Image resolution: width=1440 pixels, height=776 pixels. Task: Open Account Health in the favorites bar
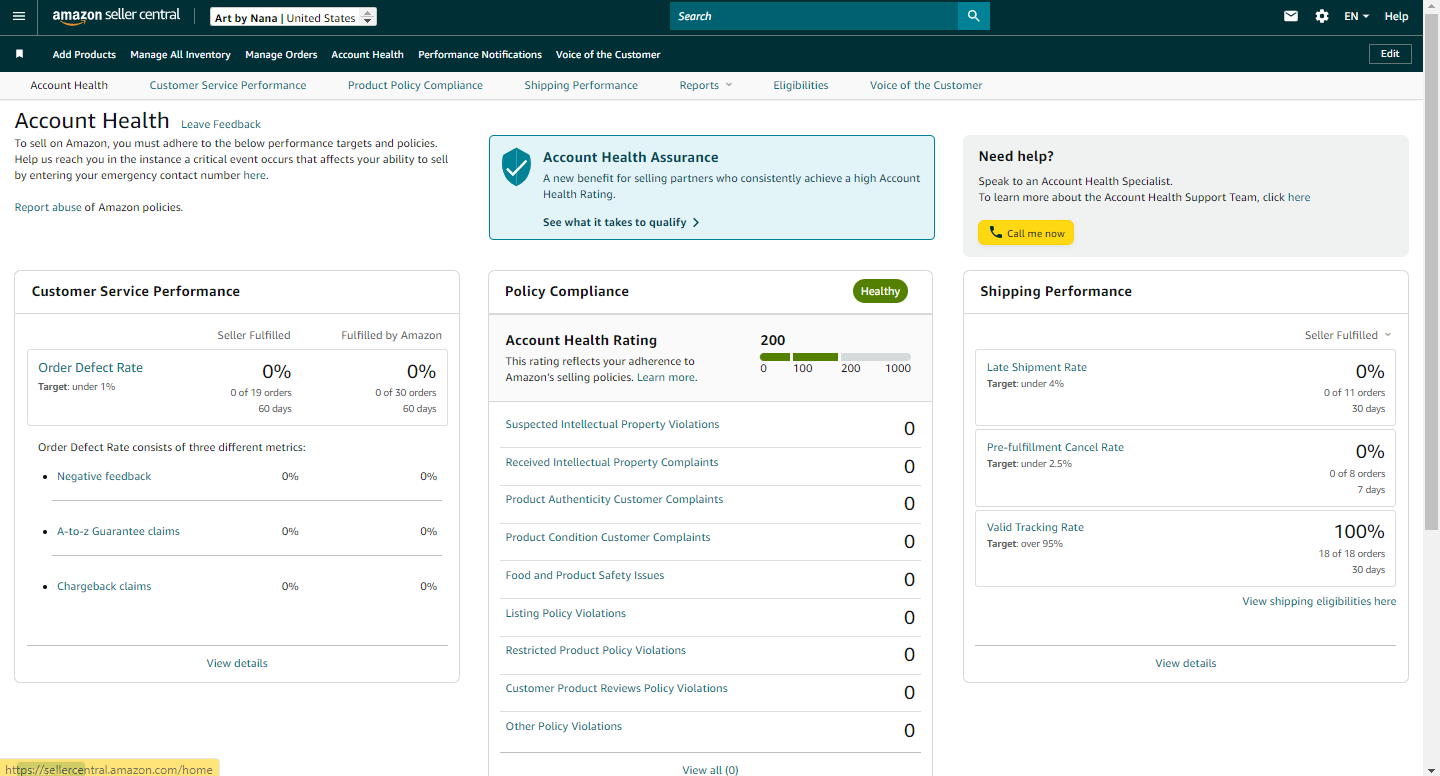(x=367, y=54)
